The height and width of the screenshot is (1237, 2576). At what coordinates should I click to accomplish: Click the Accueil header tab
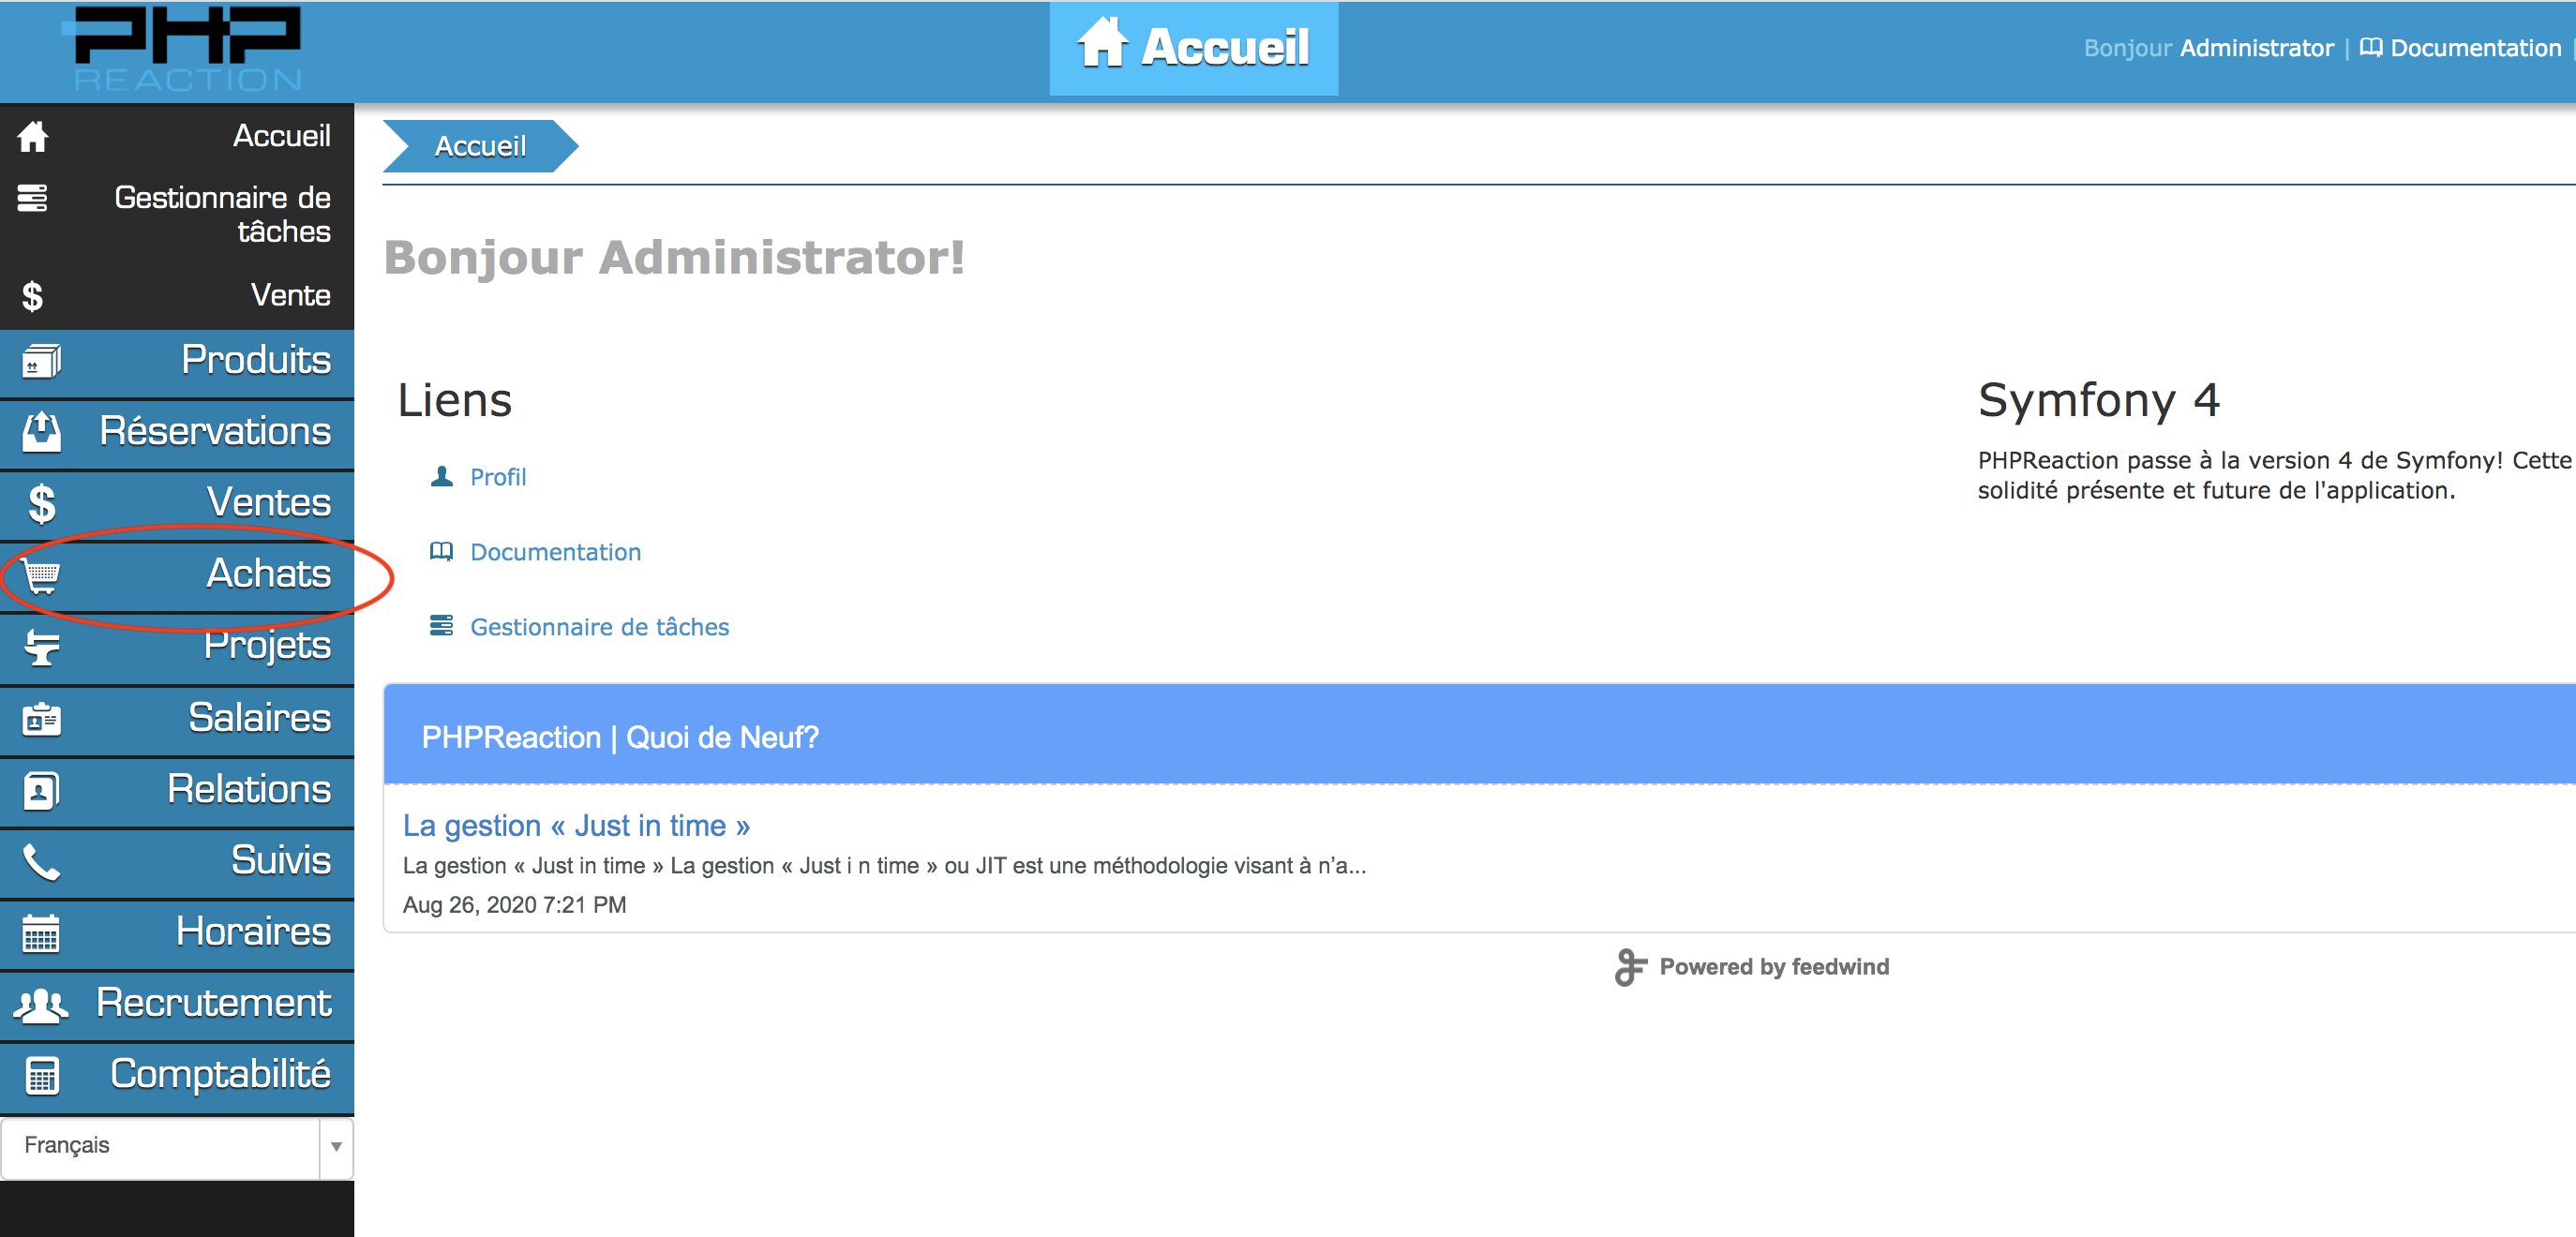(x=1193, y=48)
